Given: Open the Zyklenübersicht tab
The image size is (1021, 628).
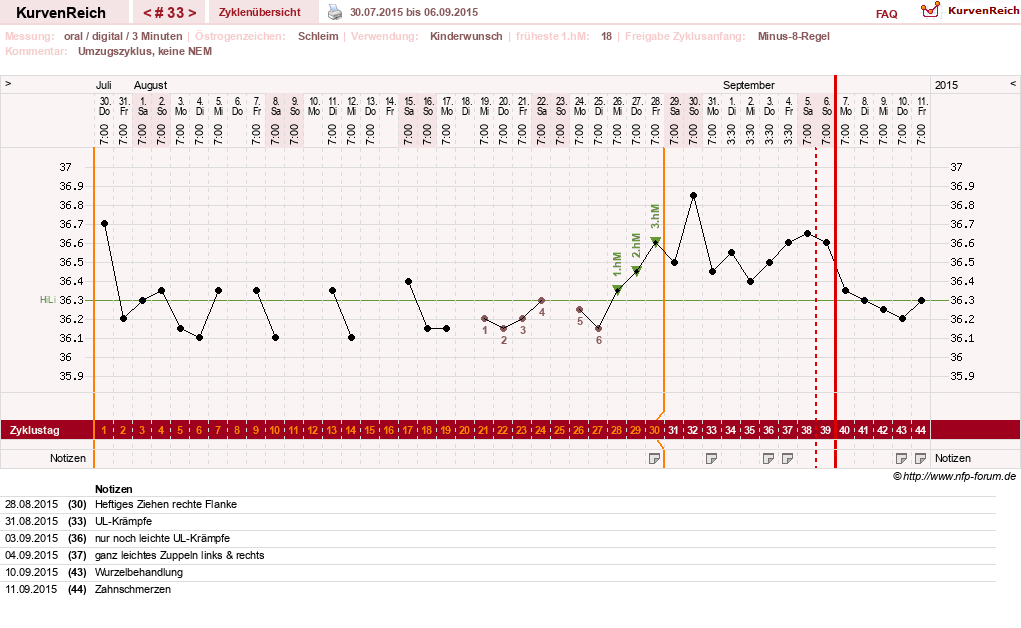Looking at the screenshot, I should tap(260, 12).
